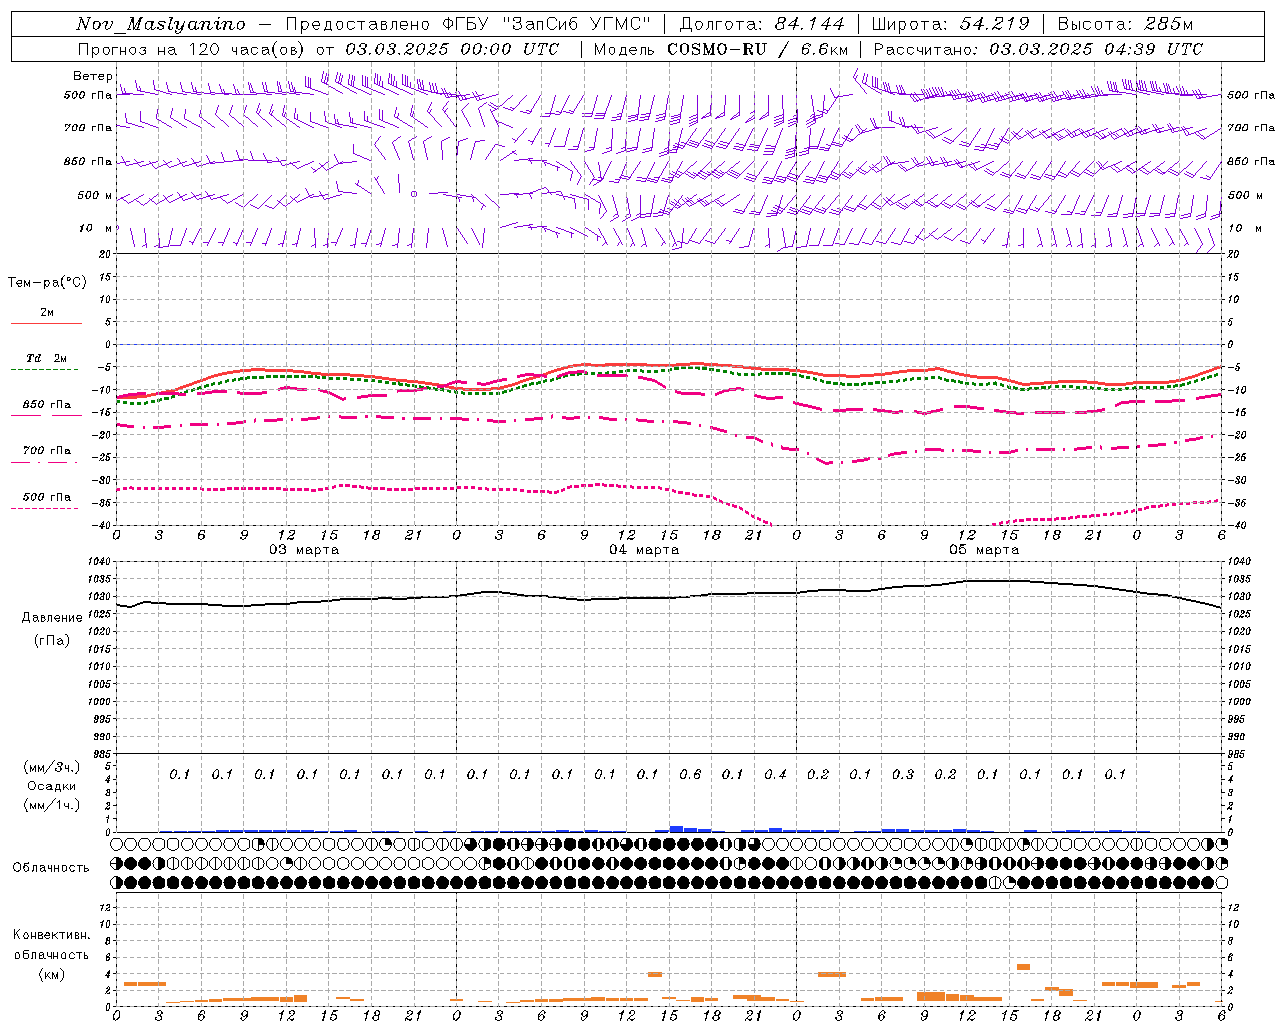Viewport: 1280px width, 1024px height.
Task: Click the (мм/1ч.) precipitation unit label
Action: 52,805
